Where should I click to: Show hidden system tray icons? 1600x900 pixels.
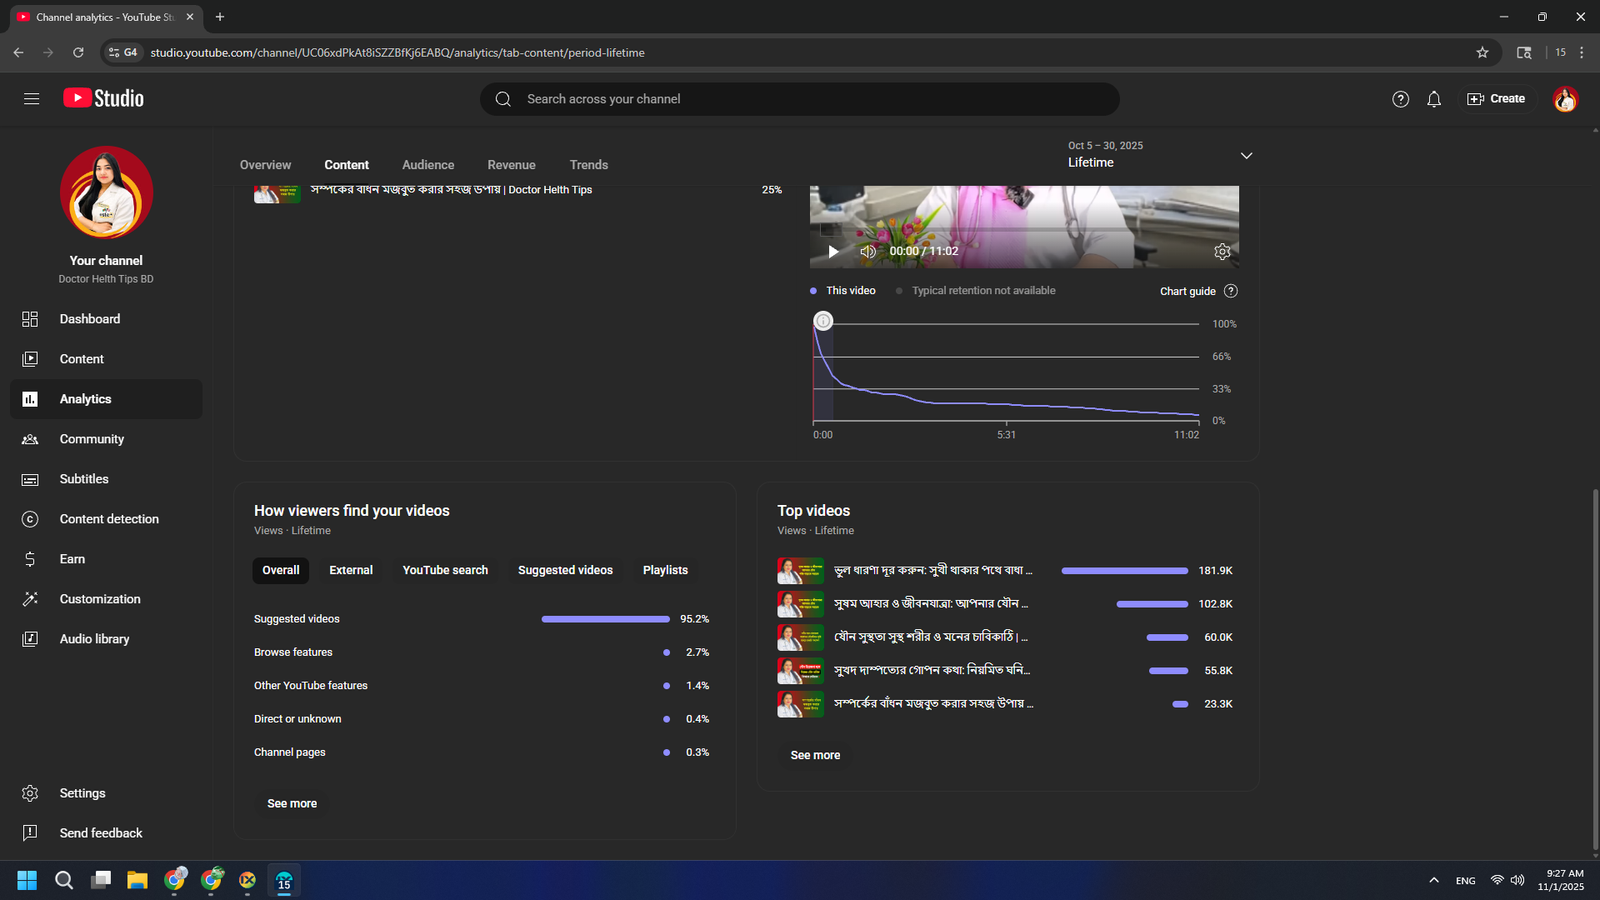pos(1434,880)
